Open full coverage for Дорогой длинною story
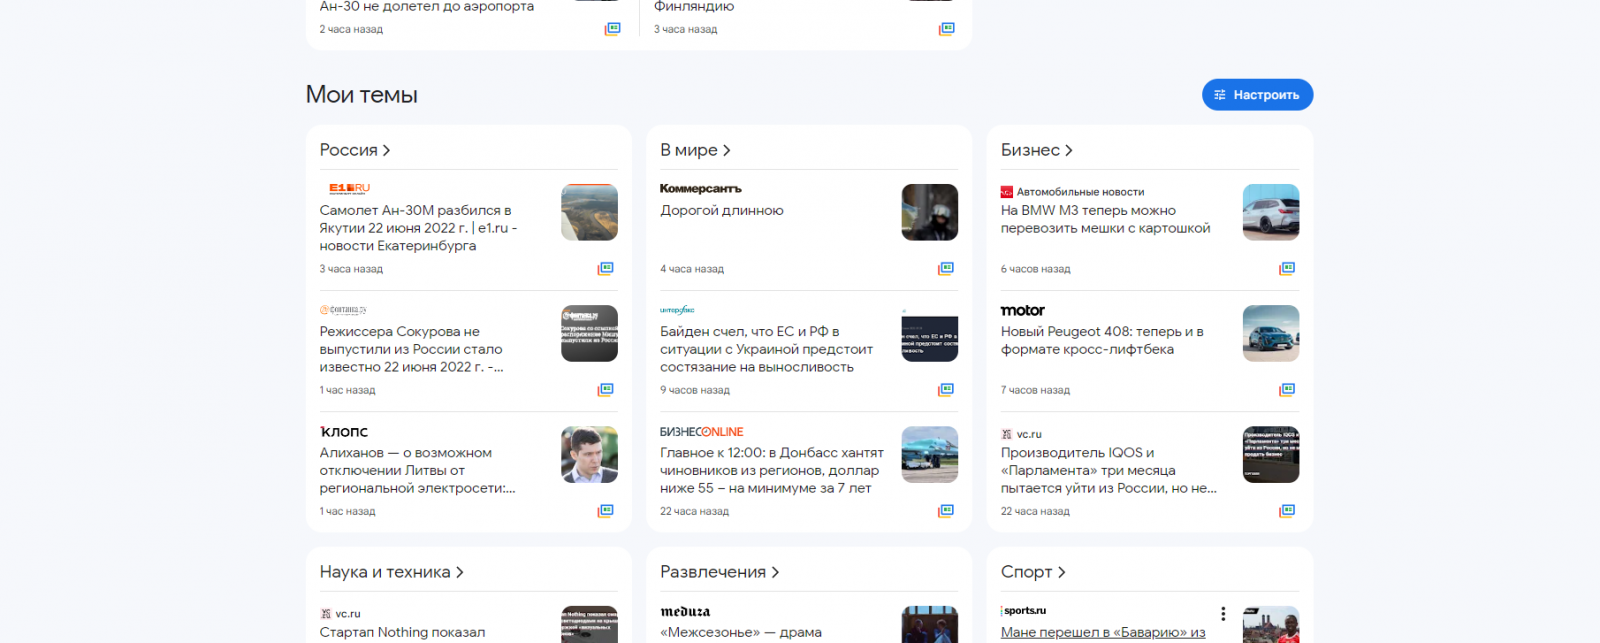The height and width of the screenshot is (643, 1600). click(x=946, y=268)
